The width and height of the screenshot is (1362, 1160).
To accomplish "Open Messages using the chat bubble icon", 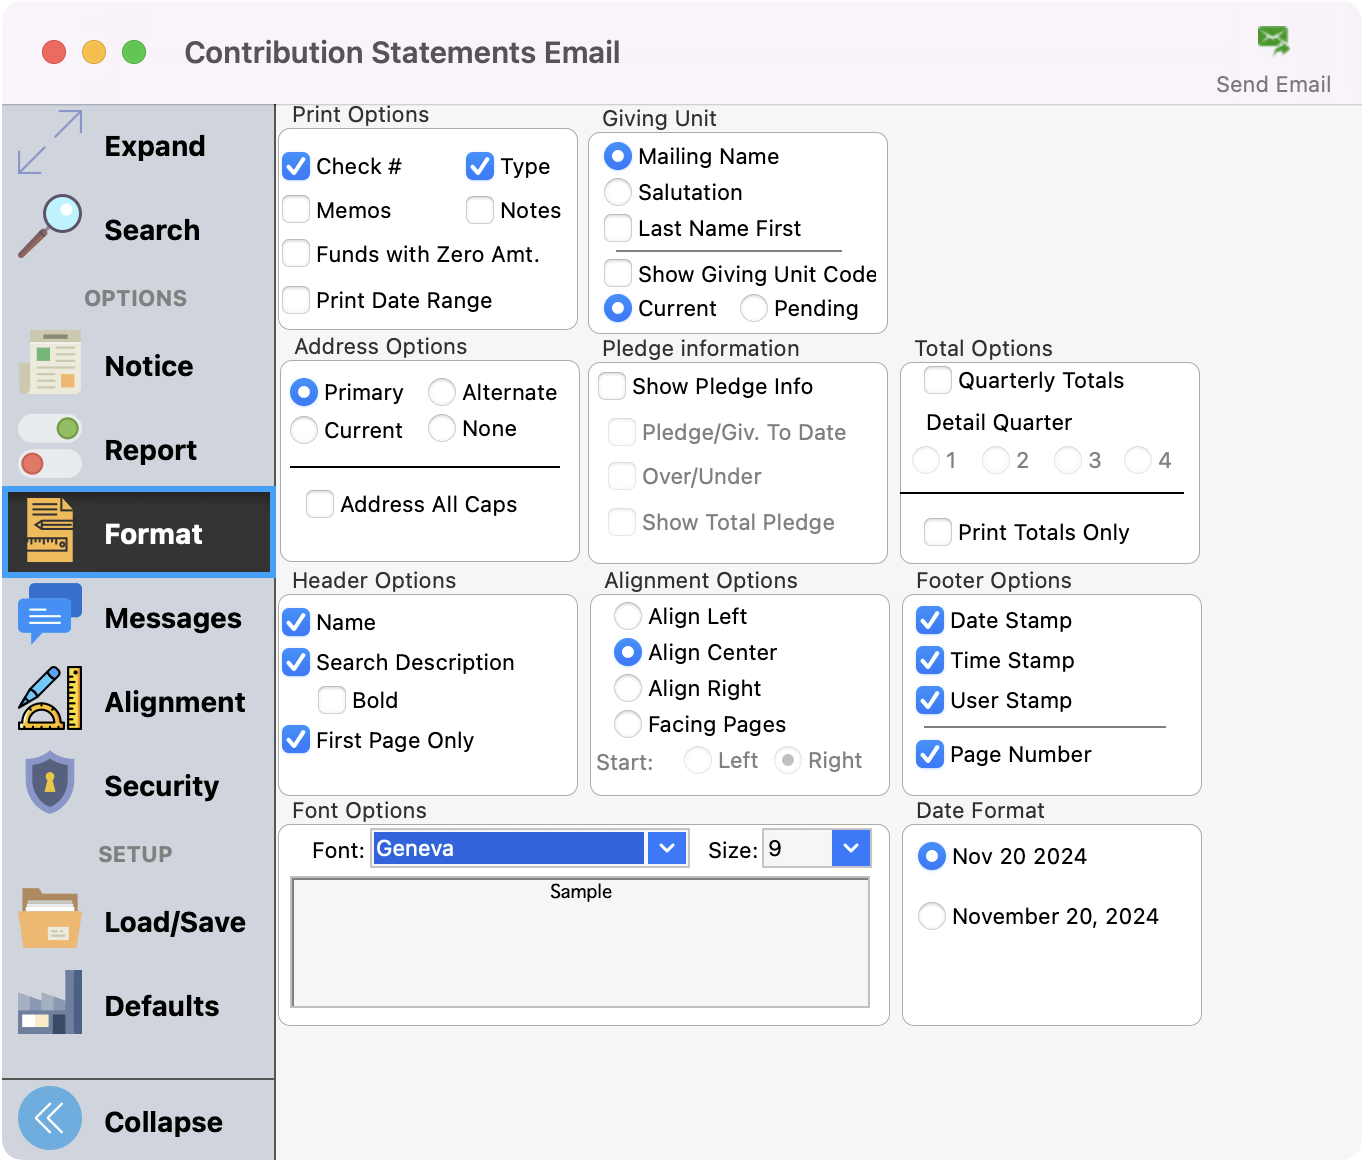I will [x=50, y=615].
